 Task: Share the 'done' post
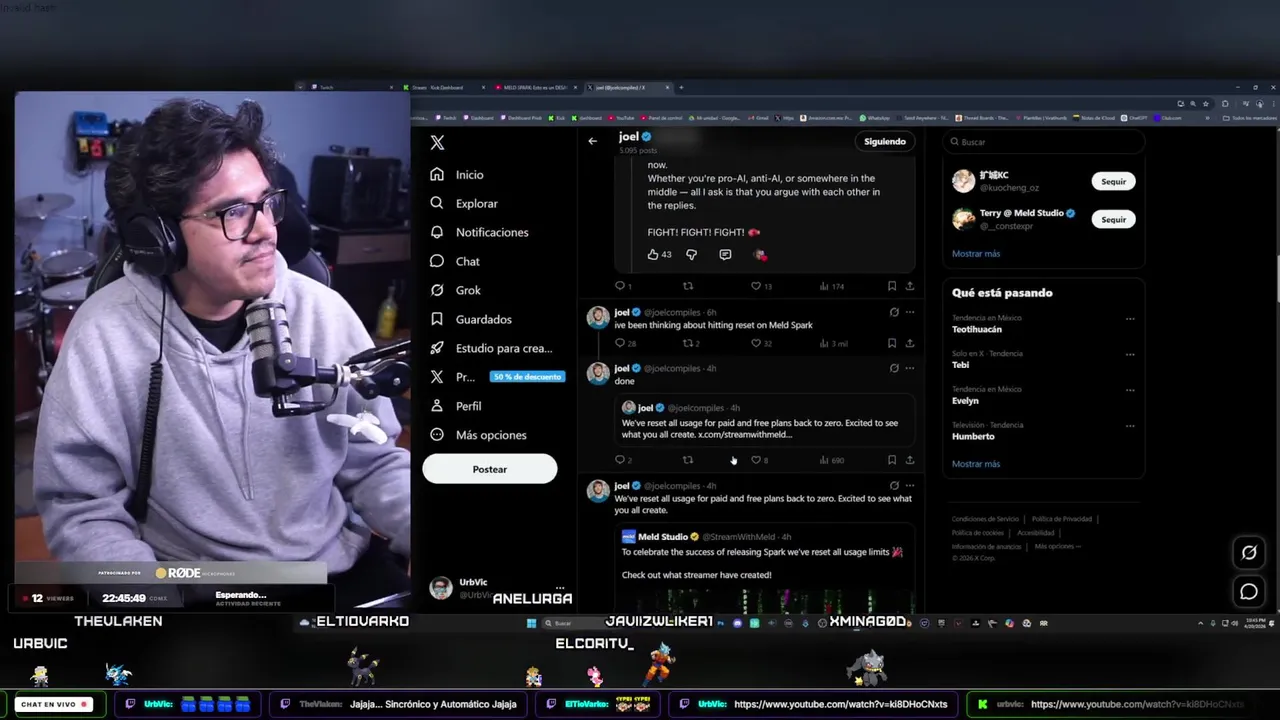click(x=909, y=460)
